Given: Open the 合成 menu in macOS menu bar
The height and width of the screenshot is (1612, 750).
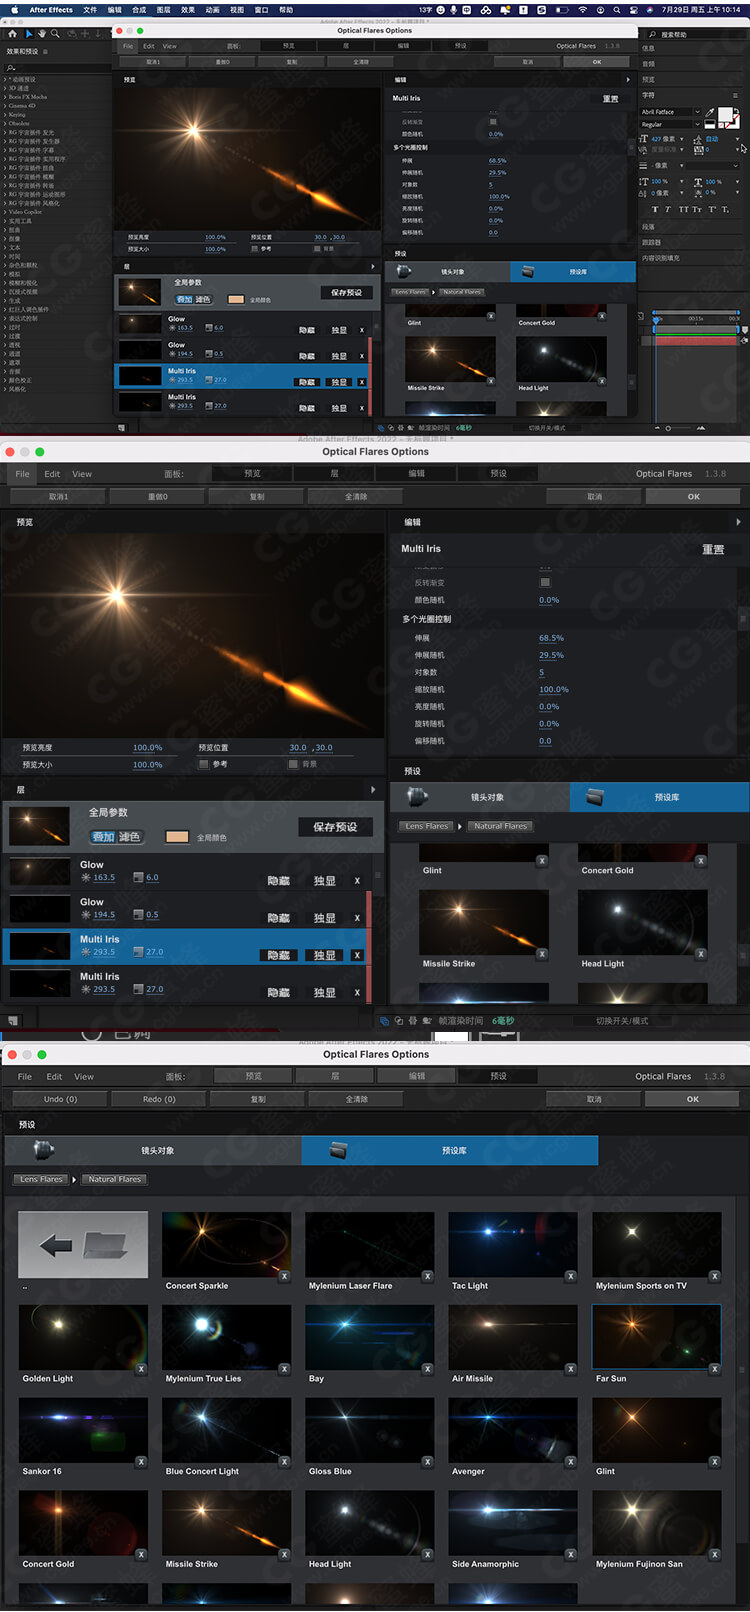Looking at the screenshot, I should pyautogui.click(x=139, y=10).
